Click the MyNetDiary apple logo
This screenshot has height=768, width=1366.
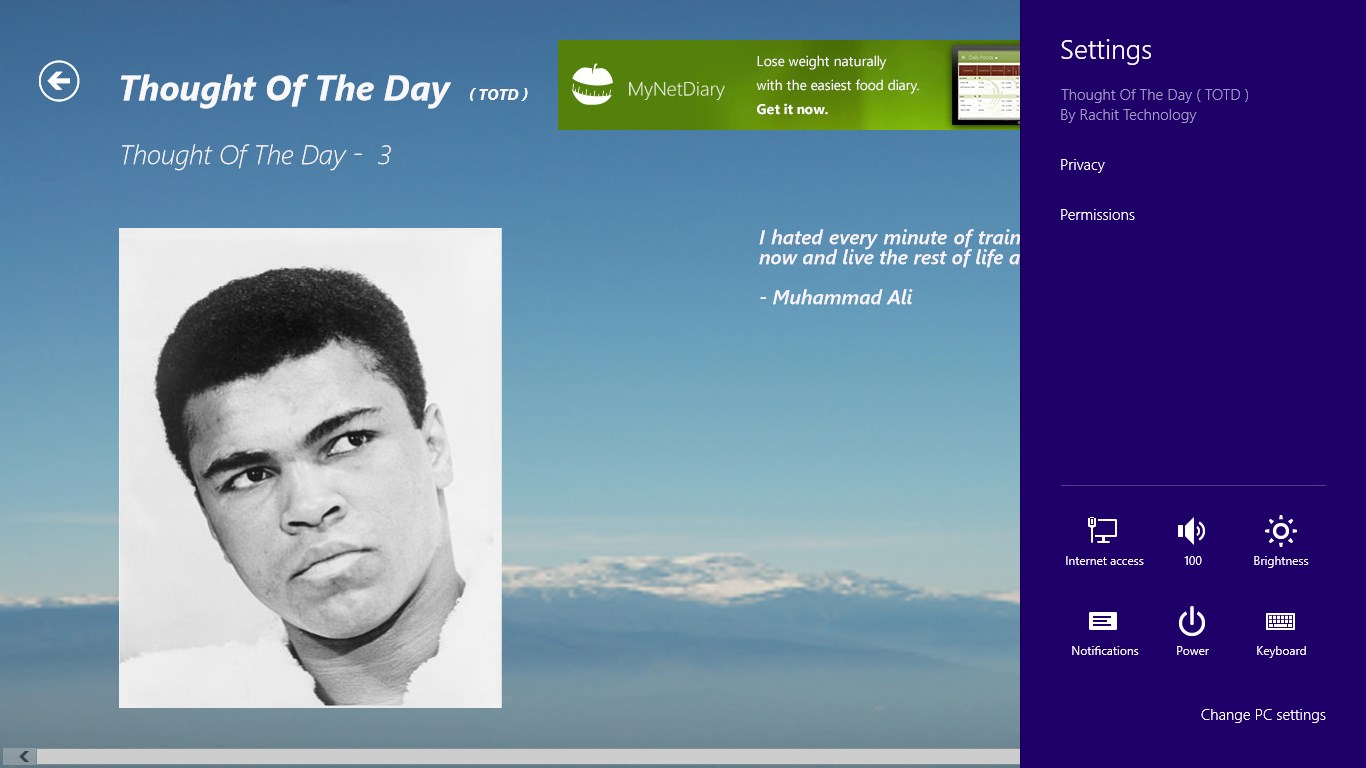pyautogui.click(x=592, y=85)
